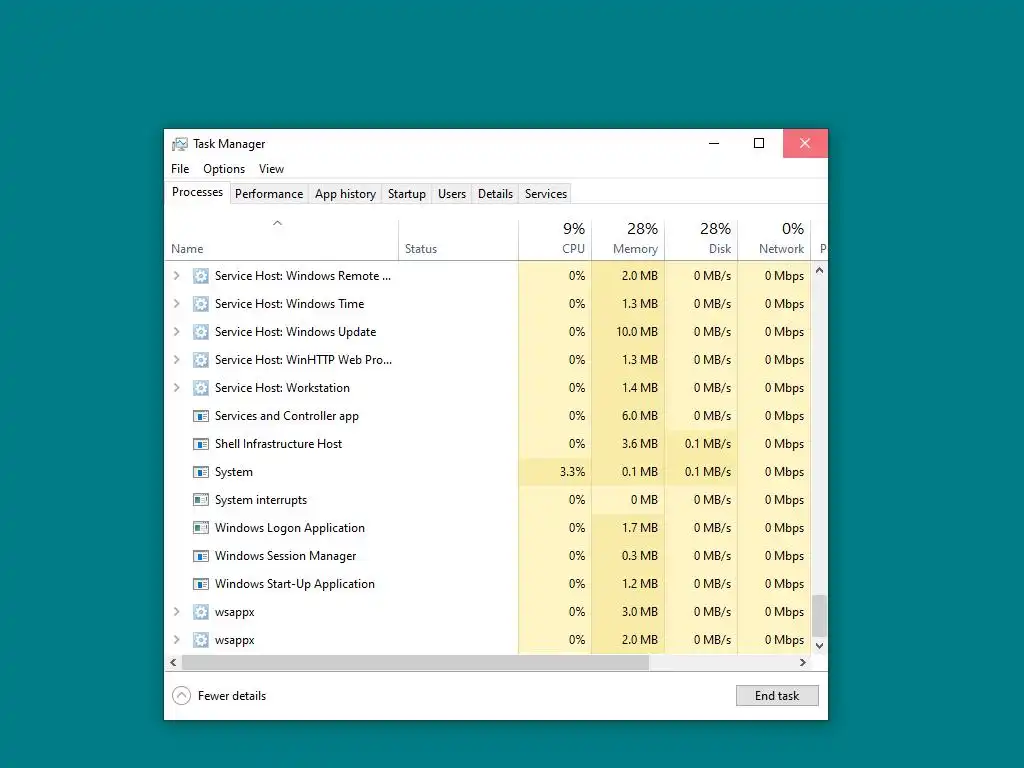Click the icon beside the System process

pos(200,472)
